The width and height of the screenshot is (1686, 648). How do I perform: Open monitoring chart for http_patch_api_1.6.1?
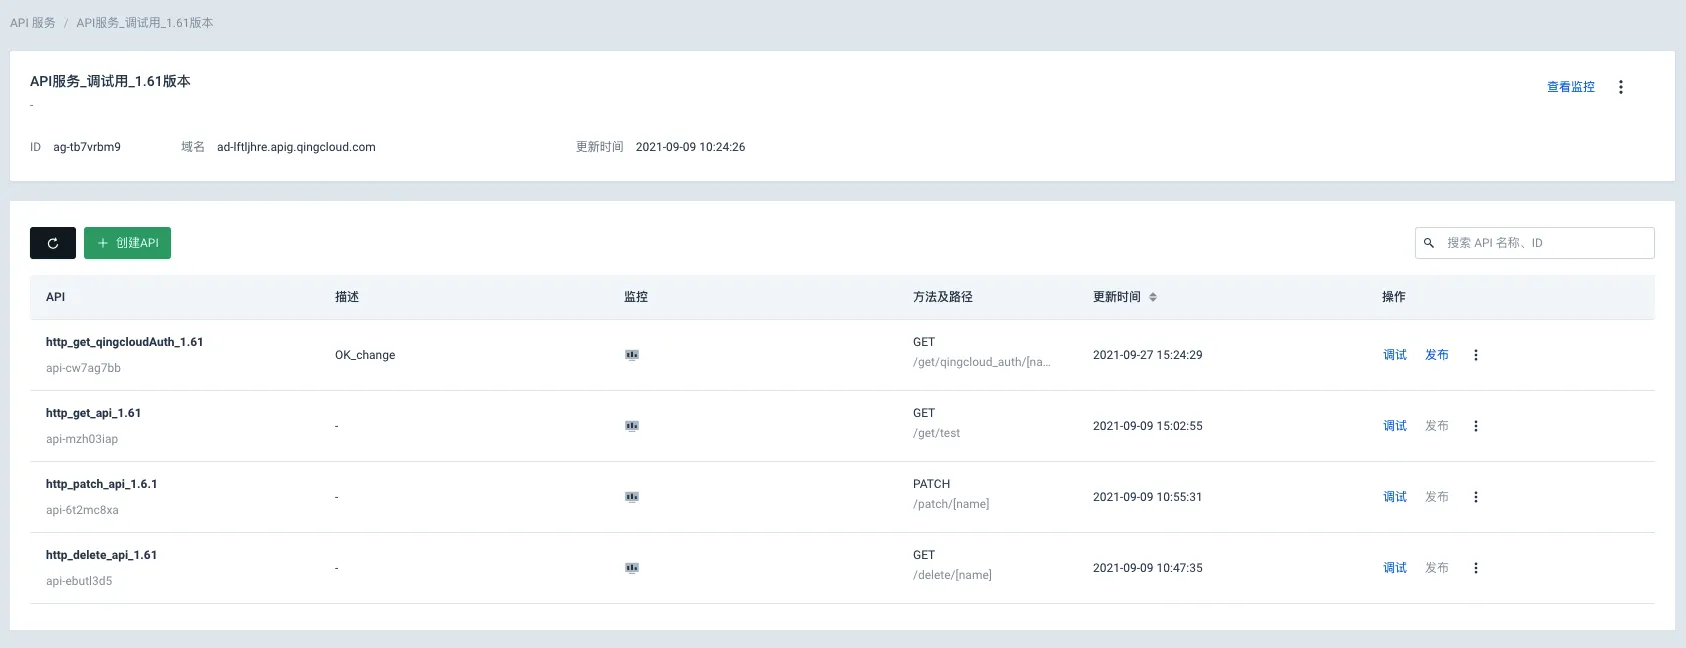(x=632, y=497)
